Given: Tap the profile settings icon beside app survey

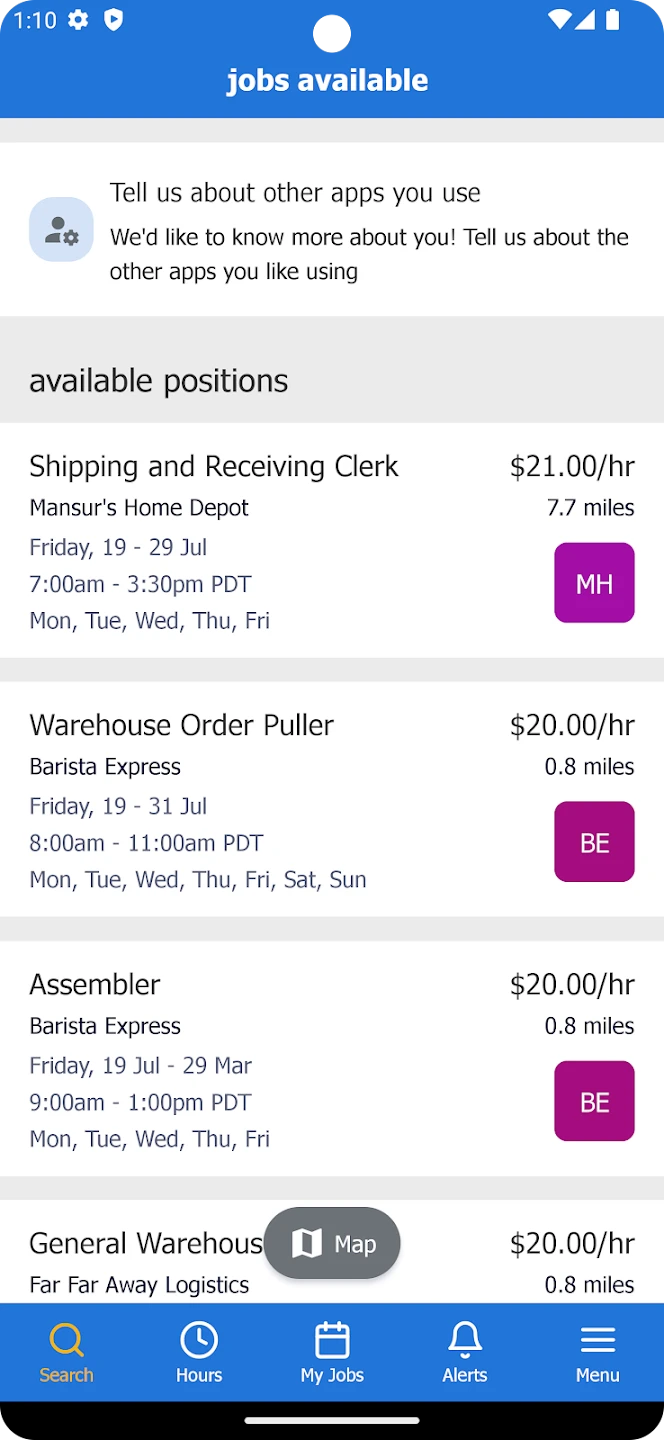Looking at the screenshot, I should point(61,230).
